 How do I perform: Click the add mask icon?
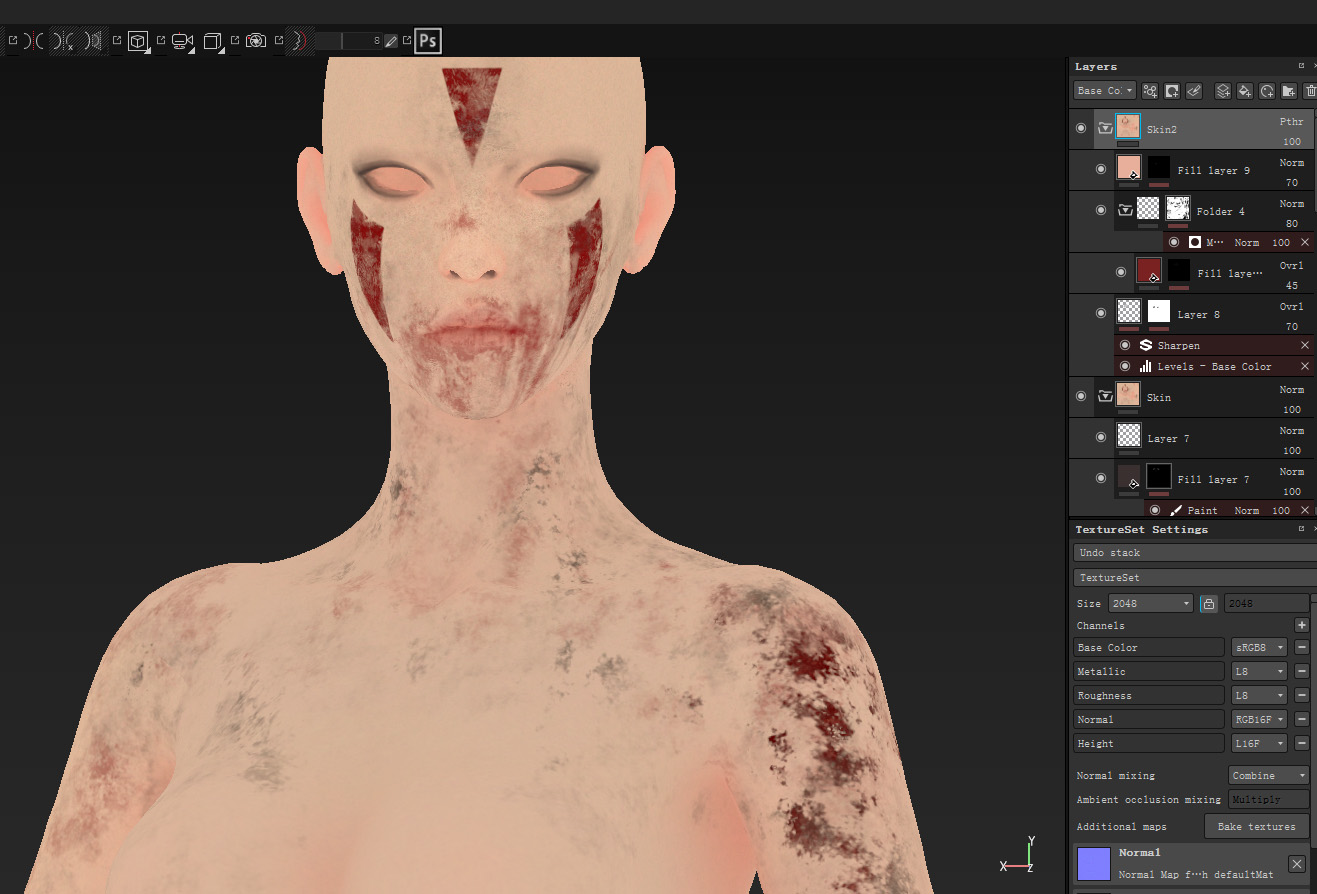(x=1172, y=91)
